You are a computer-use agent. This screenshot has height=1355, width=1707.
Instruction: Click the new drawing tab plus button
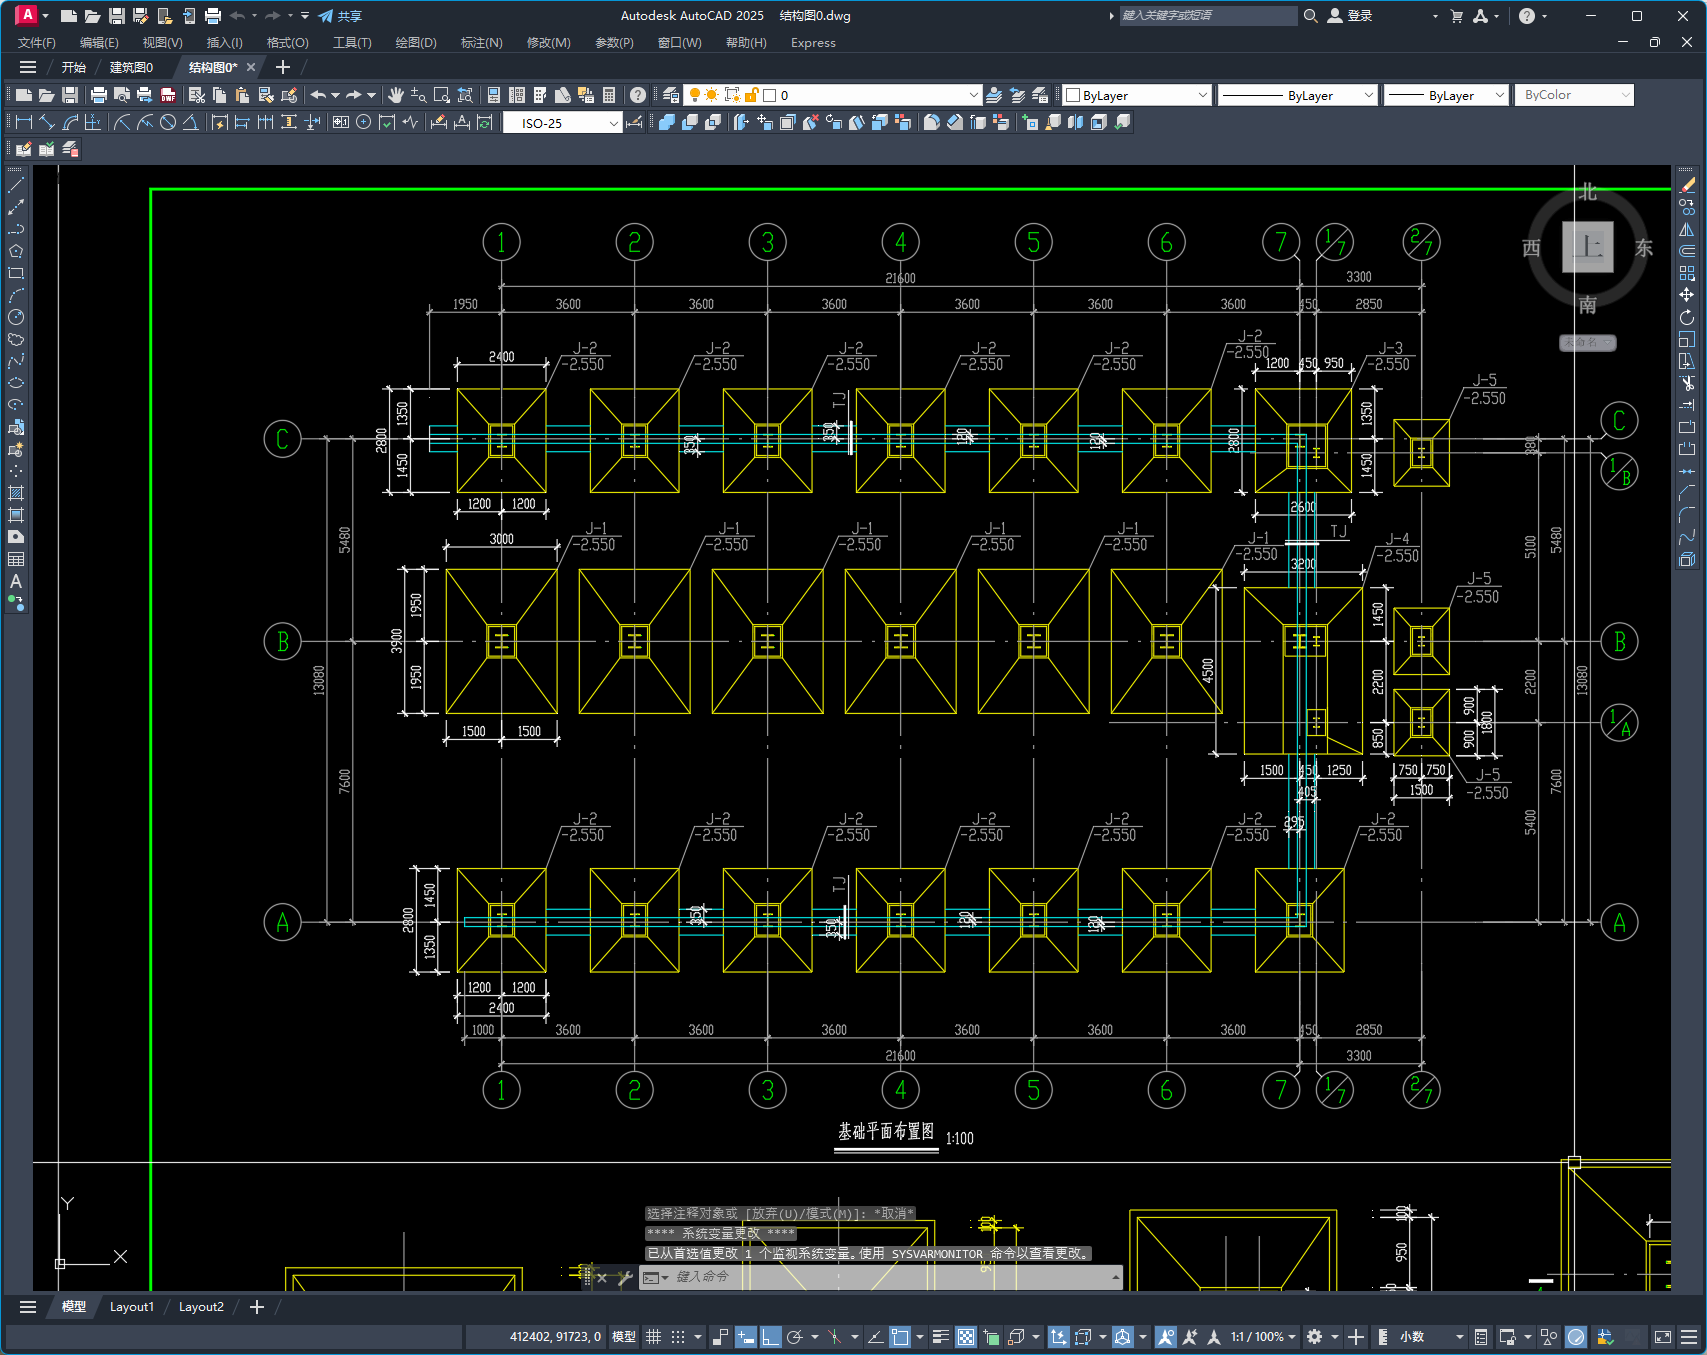click(283, 67)
